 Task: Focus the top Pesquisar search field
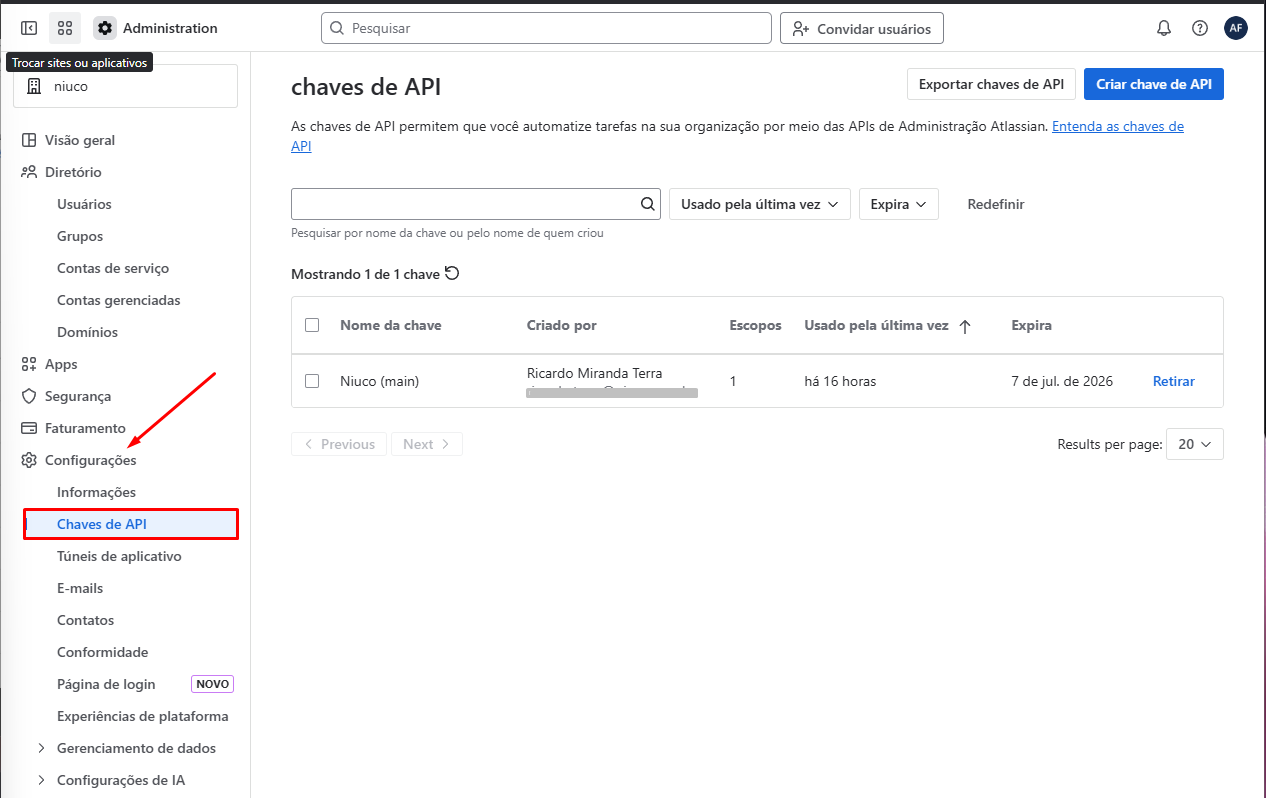(x=546, y=28)
